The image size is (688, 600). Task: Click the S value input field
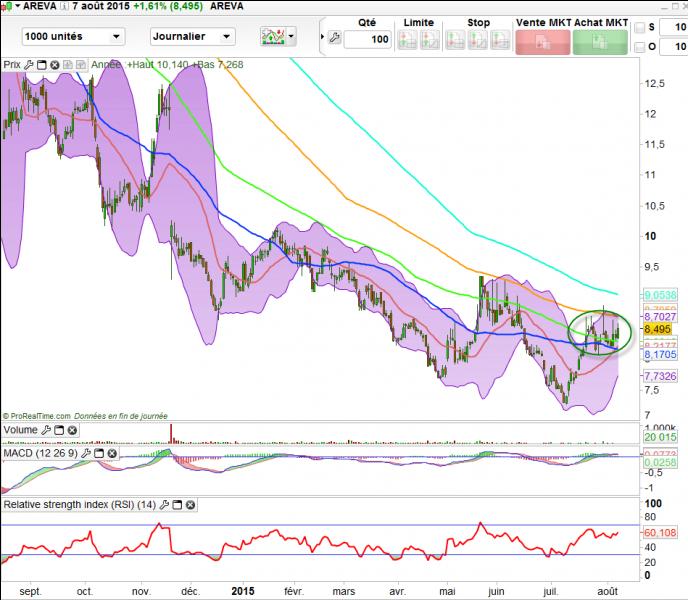point(674,27)
